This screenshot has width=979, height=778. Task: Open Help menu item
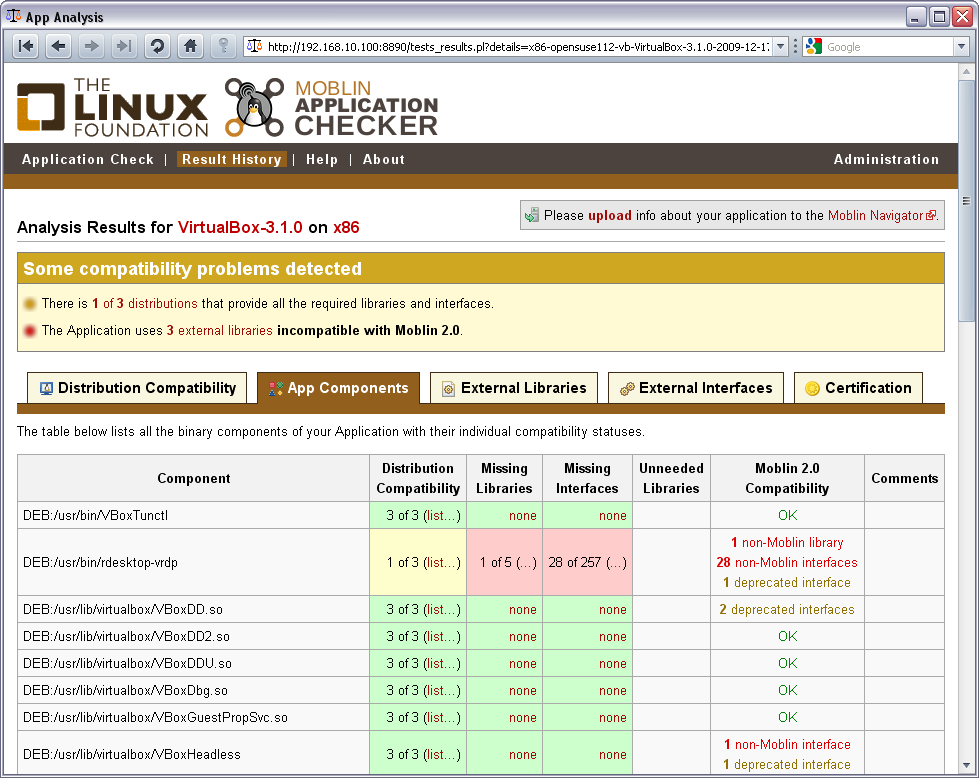pos(322,159)
